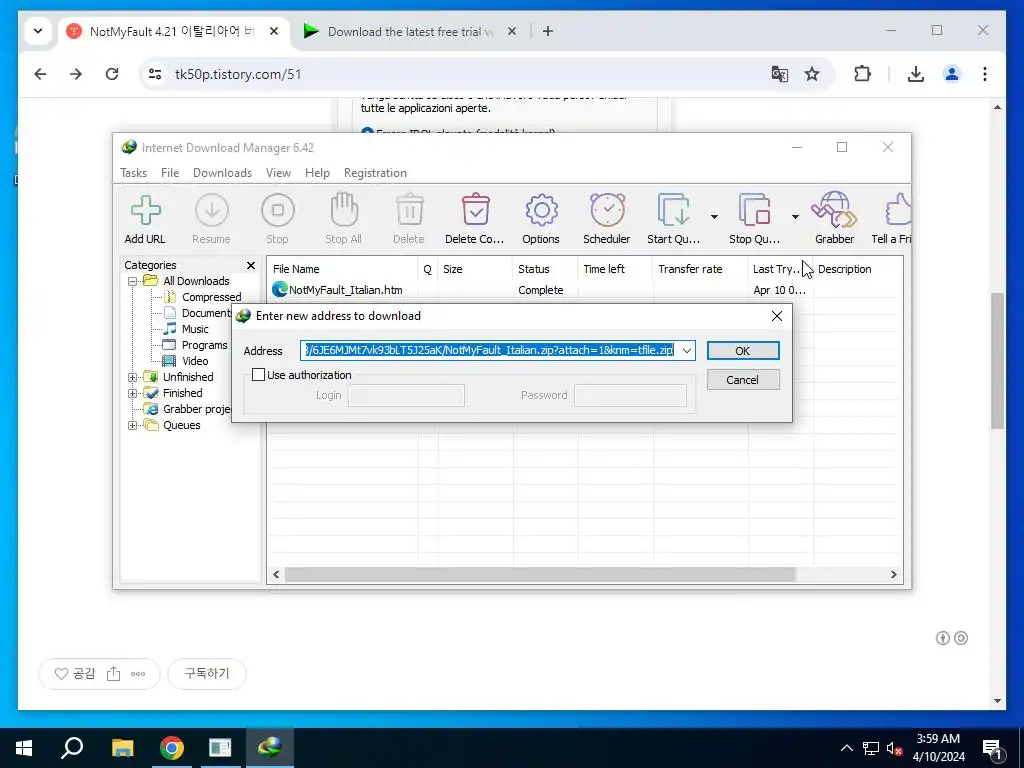The width and height of the screenshot is (1024, 768).
Task: Expand the Finished category node
Action: click(133, 393)
